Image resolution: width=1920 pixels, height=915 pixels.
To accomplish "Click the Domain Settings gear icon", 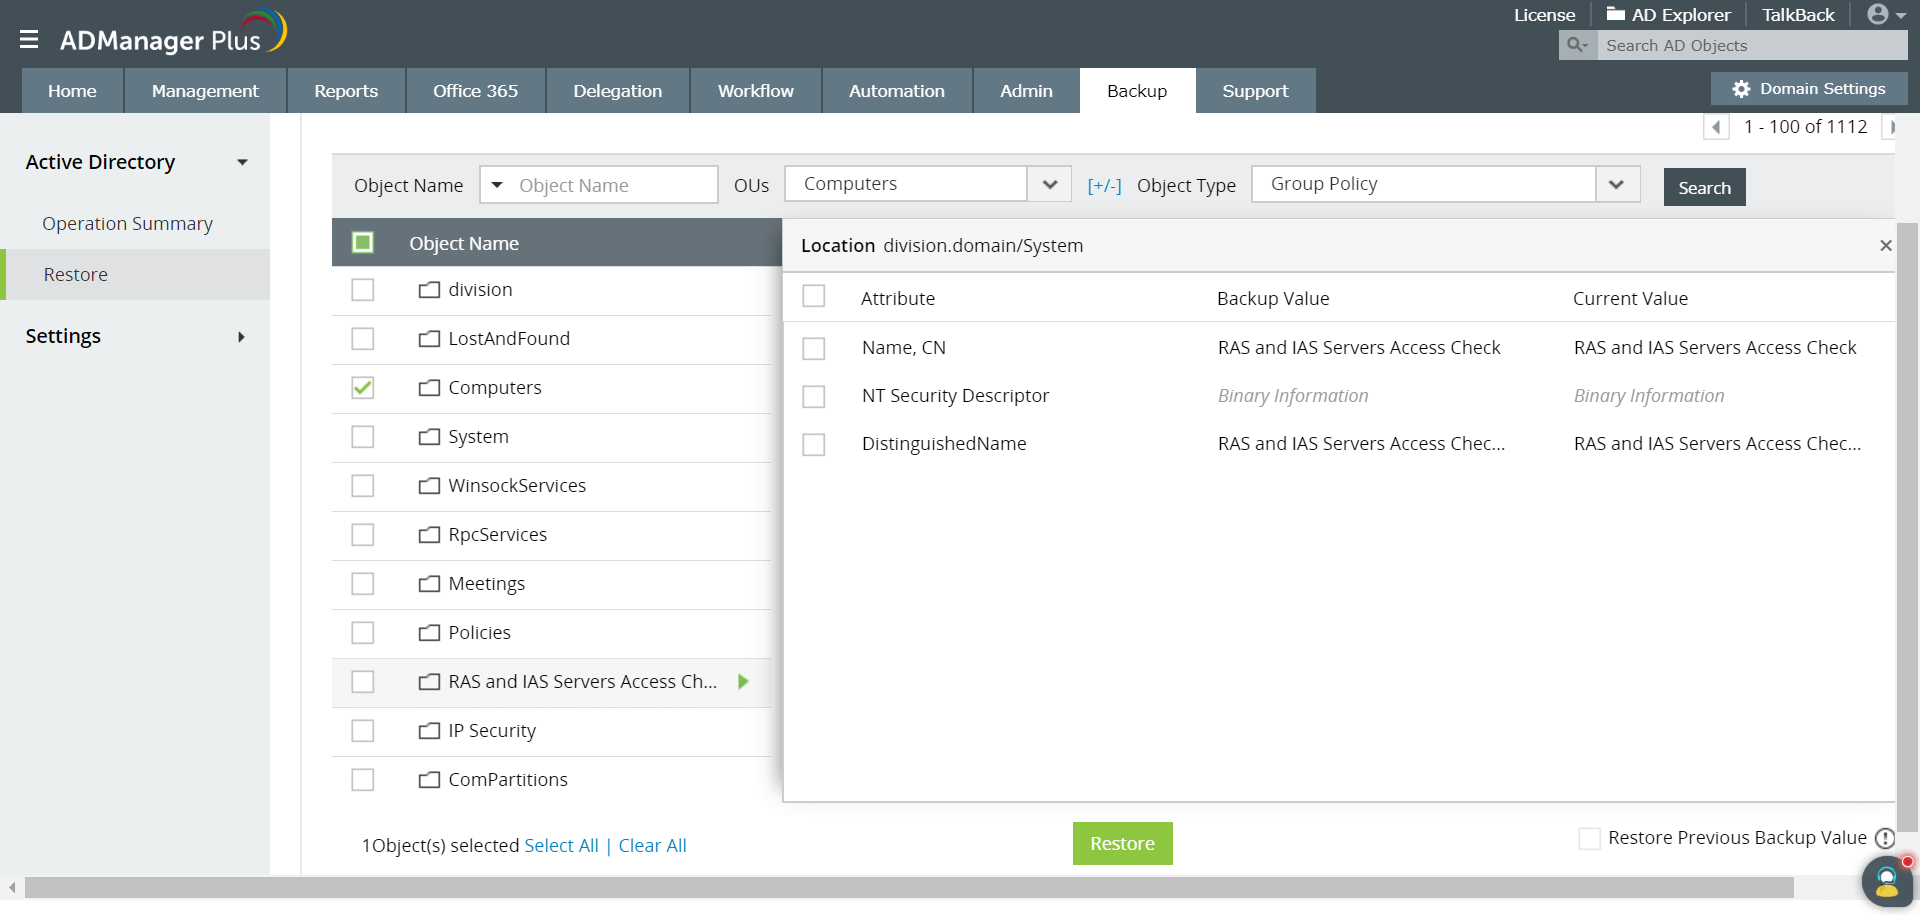I will click(1741, 89).
